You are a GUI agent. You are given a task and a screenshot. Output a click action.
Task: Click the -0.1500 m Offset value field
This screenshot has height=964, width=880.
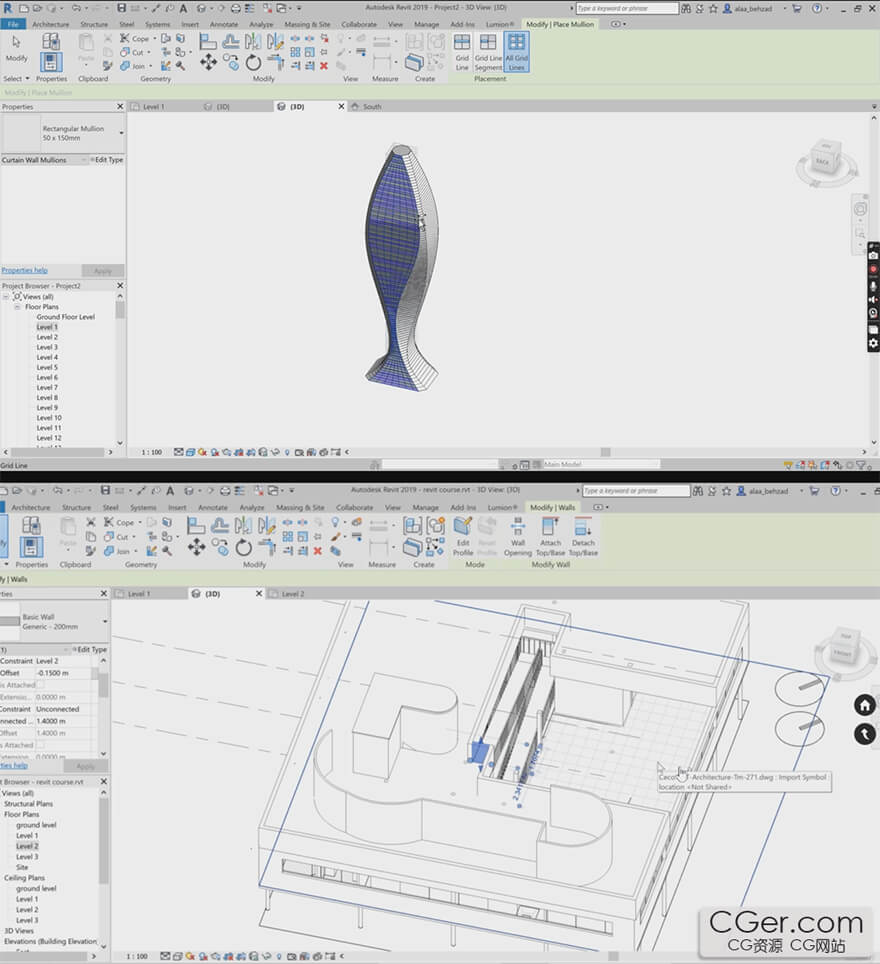tap(64, 673)
